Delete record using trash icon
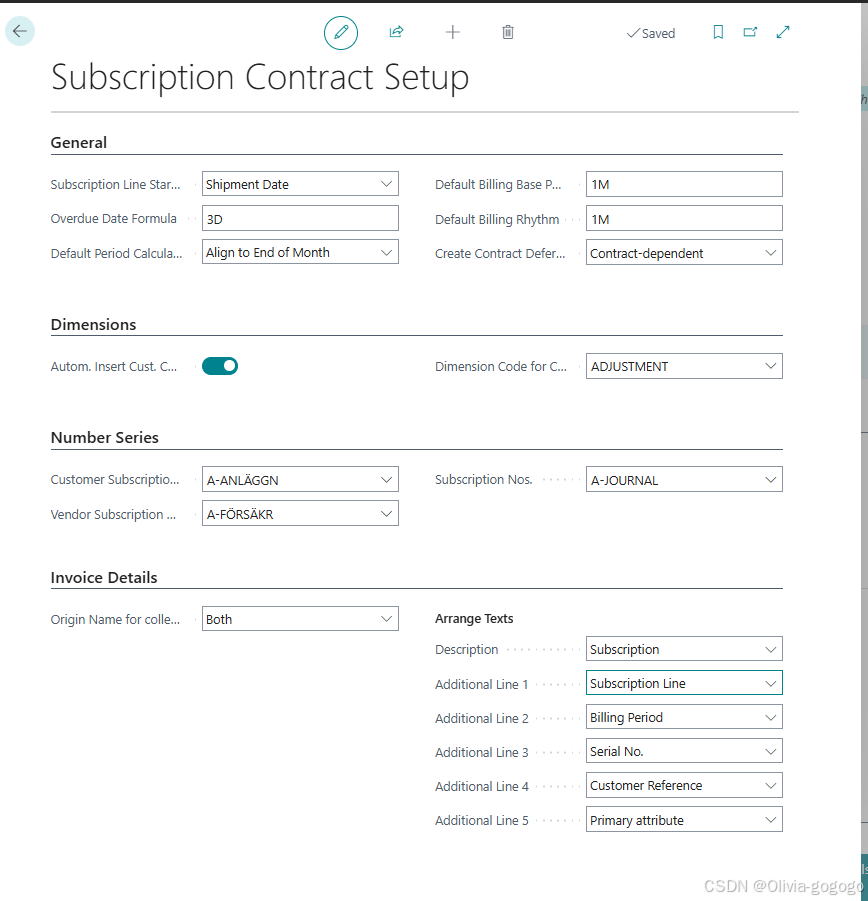Screen dimensions: 868x901 coord(507,32)
